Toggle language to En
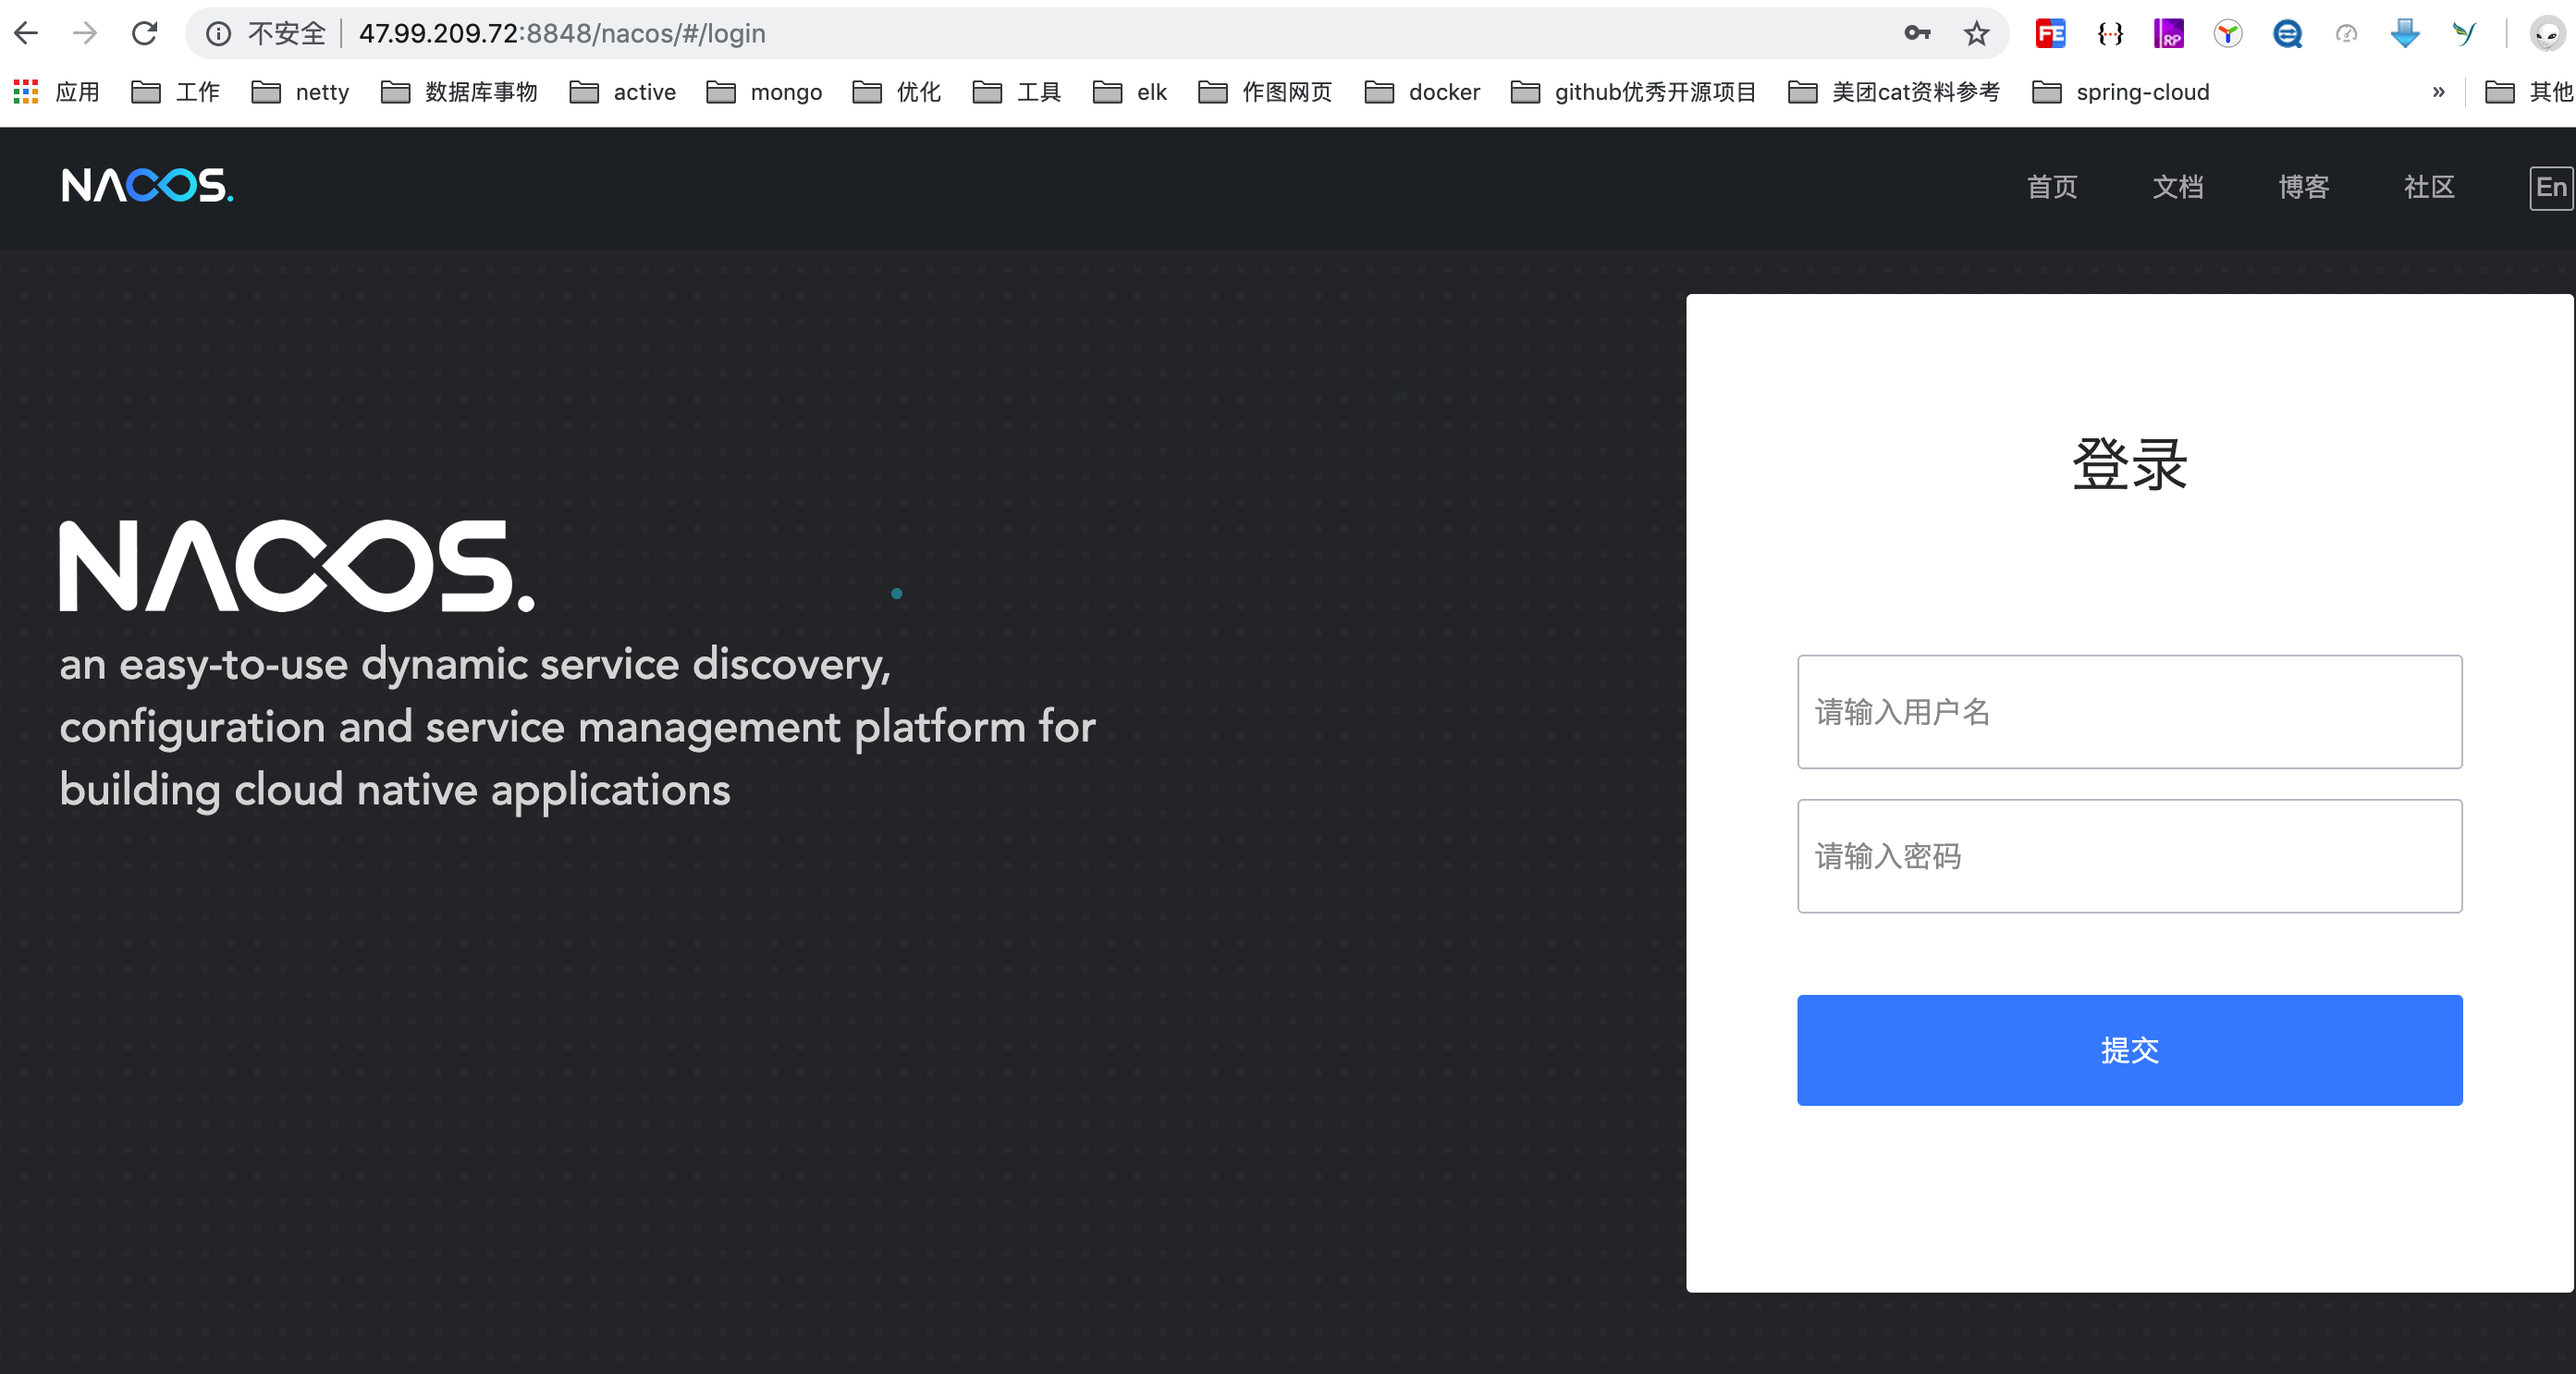 coord(2550,187)
